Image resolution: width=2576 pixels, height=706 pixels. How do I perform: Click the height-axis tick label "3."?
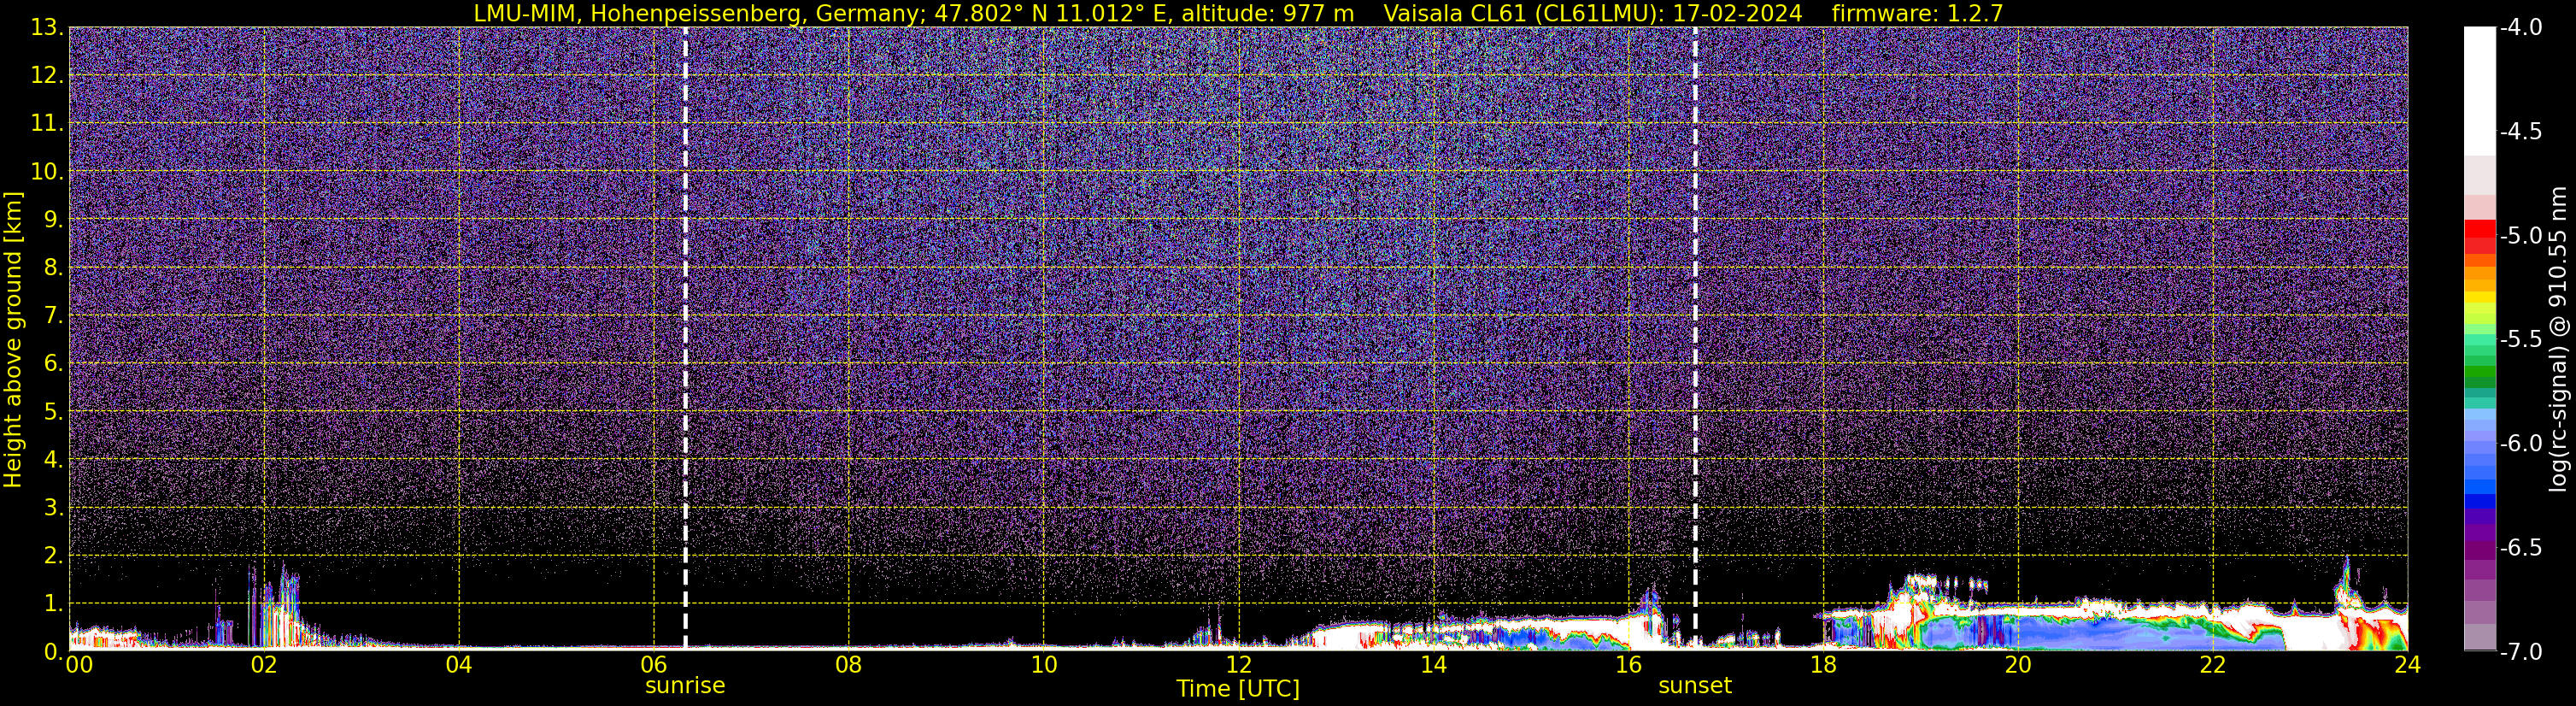click(x=54, y=508)
